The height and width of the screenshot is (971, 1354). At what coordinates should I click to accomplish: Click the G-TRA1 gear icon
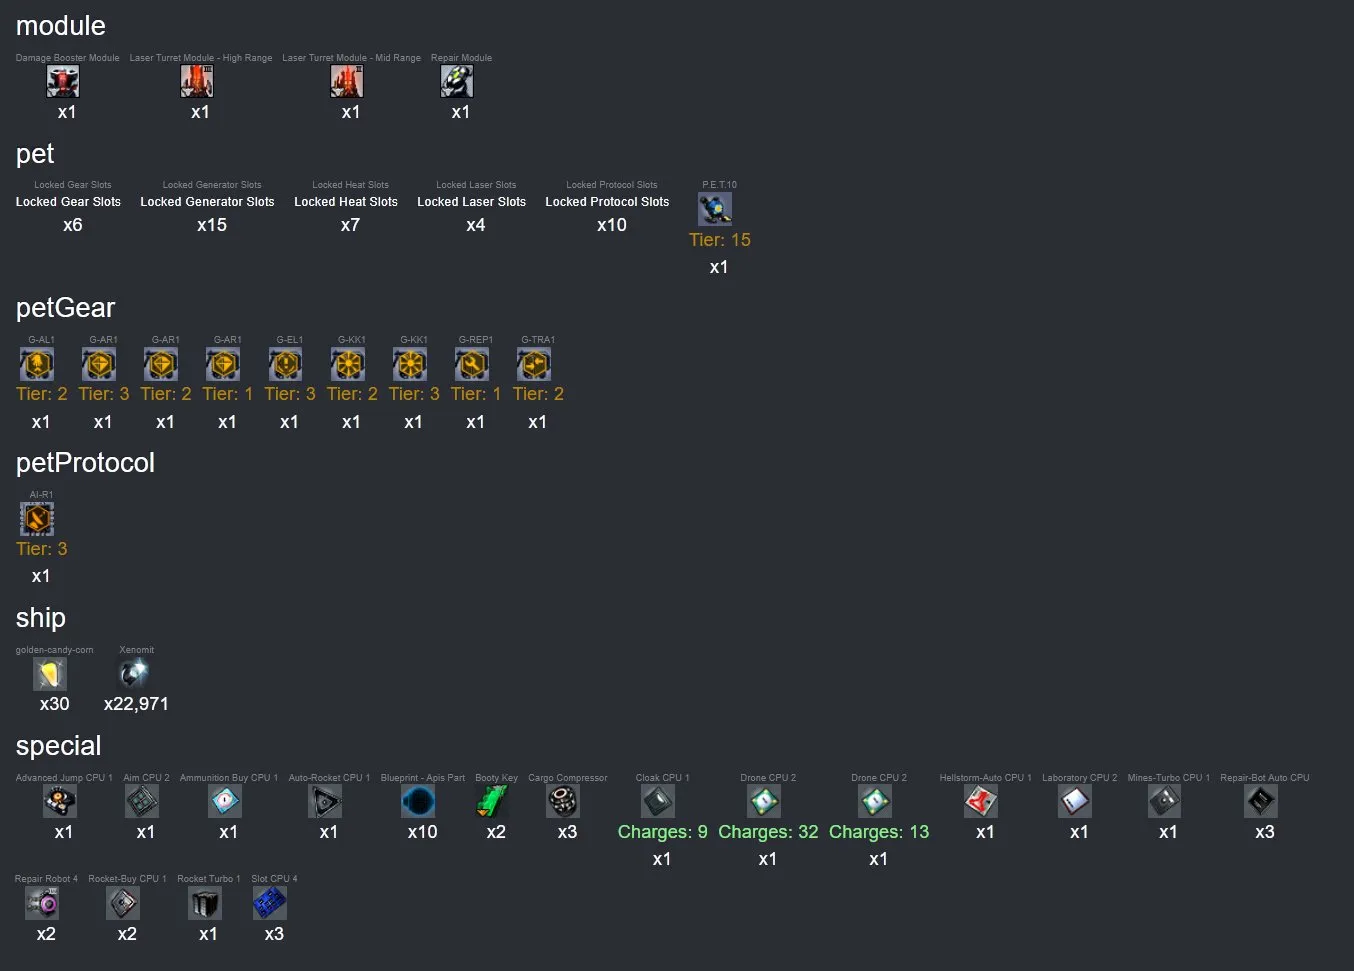(x=534, y=364)
